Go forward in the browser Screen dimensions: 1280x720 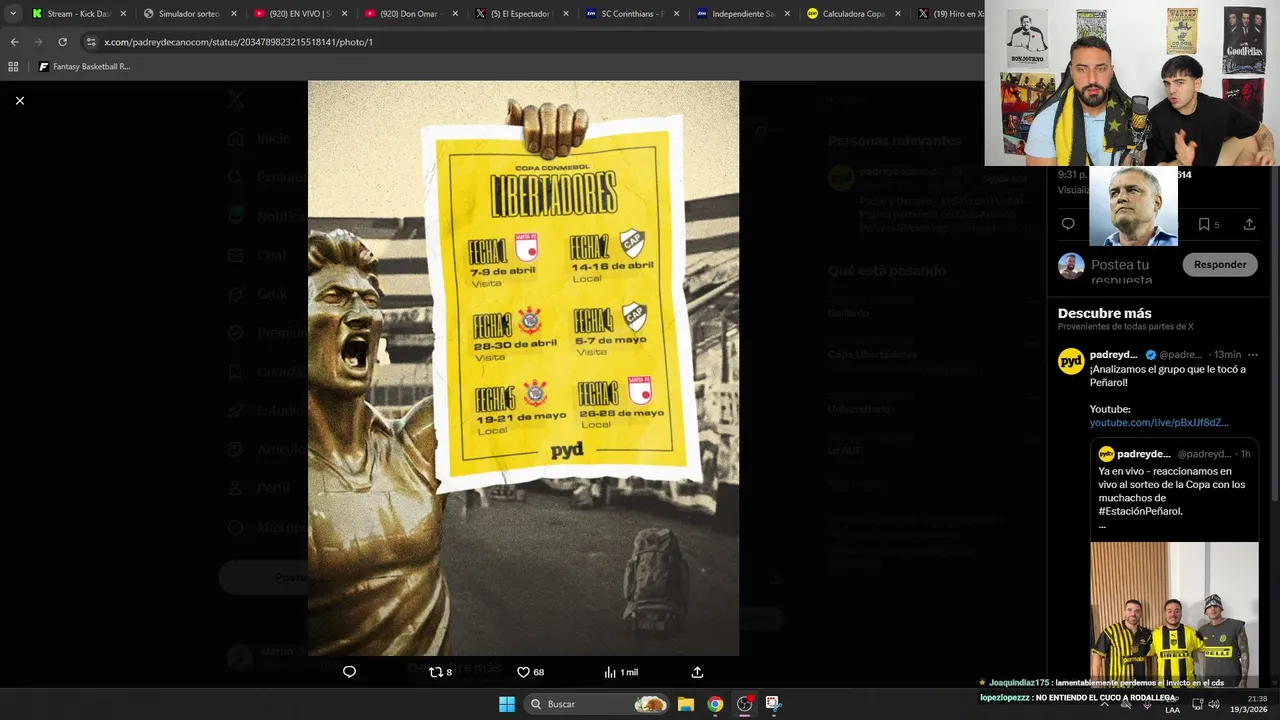point(38,42)
